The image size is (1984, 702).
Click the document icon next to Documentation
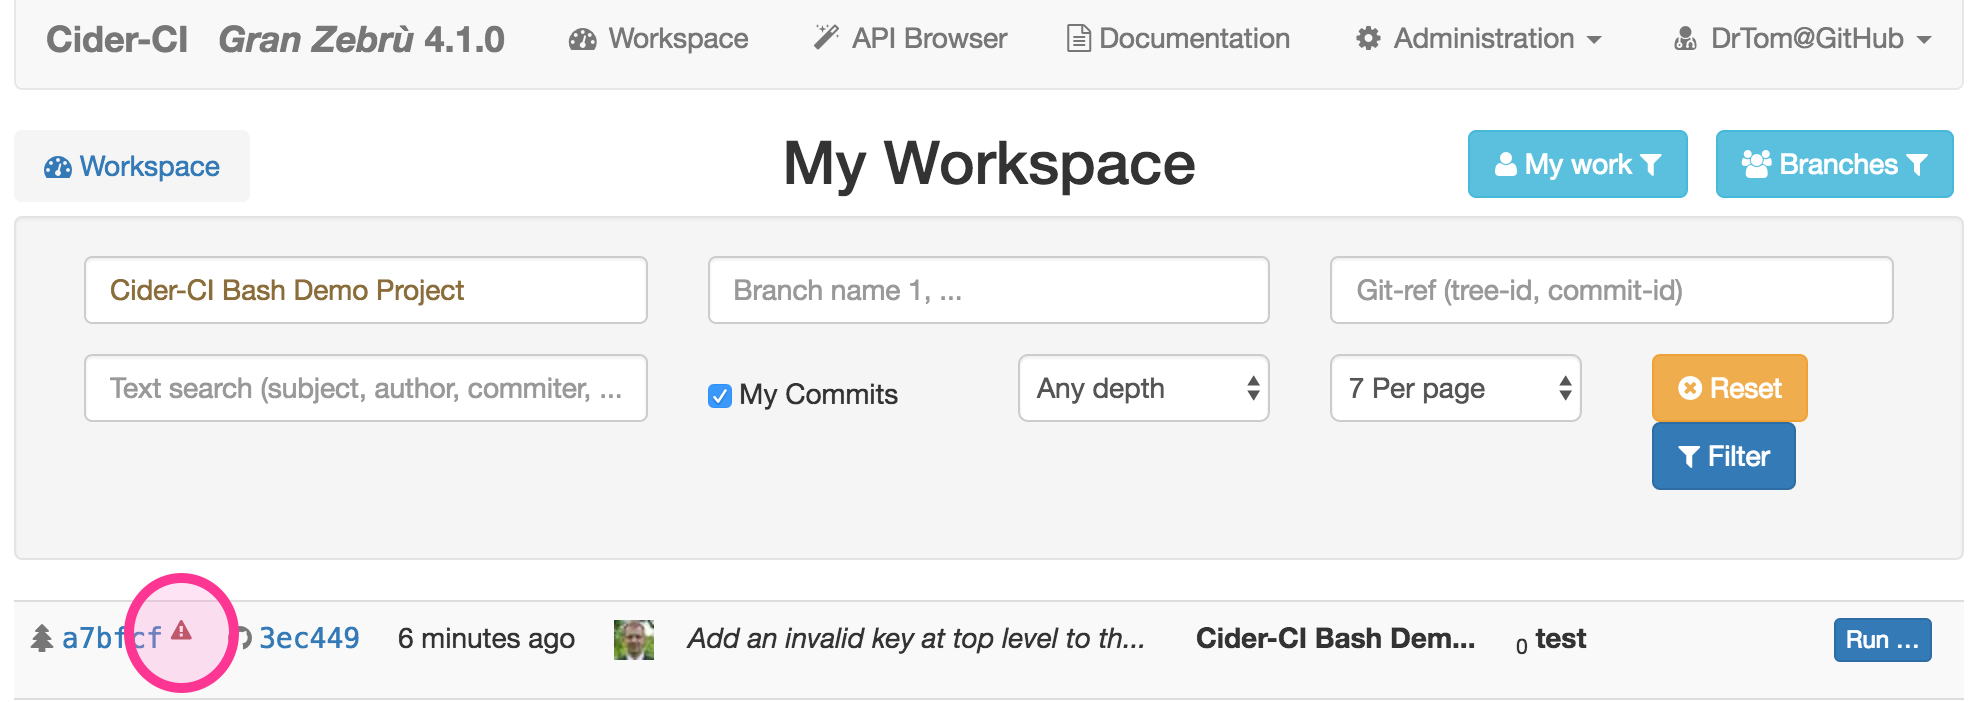coord(1078,39)
